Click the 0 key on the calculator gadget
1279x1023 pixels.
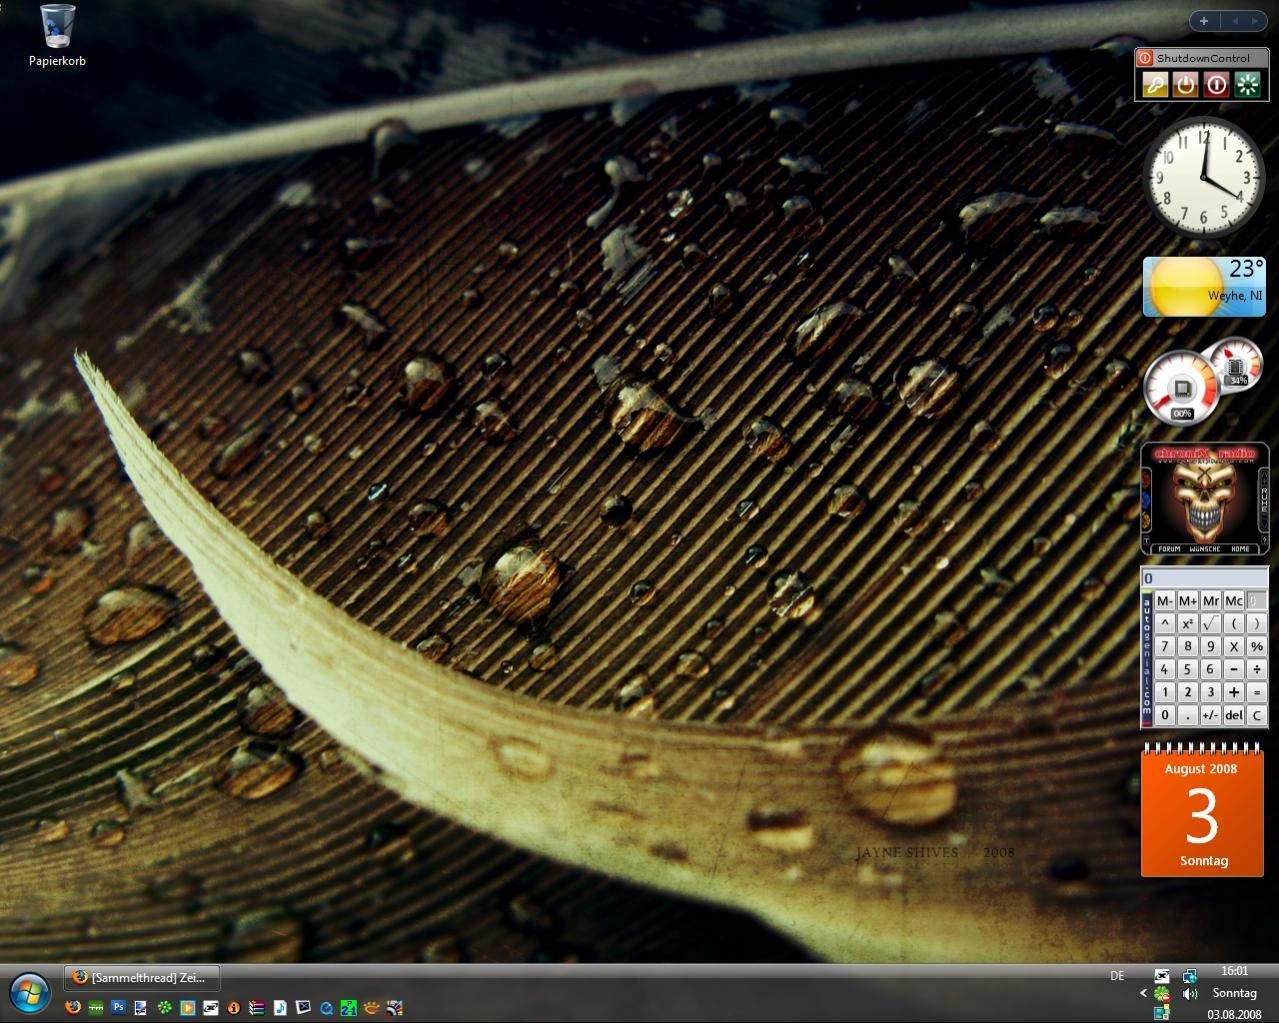pos(1164,715)
